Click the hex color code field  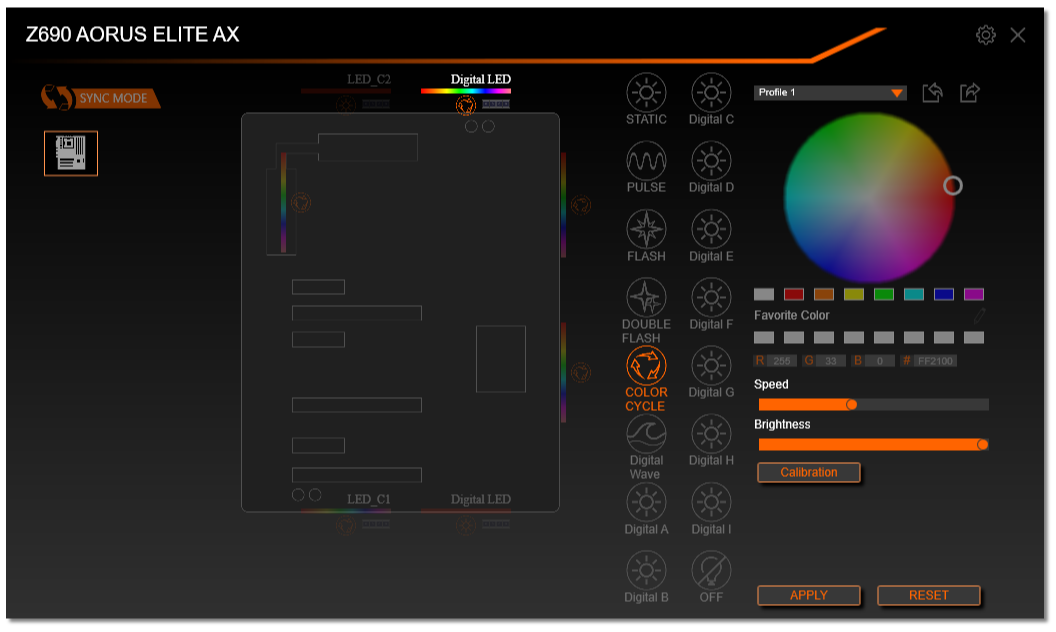(935, 360)
